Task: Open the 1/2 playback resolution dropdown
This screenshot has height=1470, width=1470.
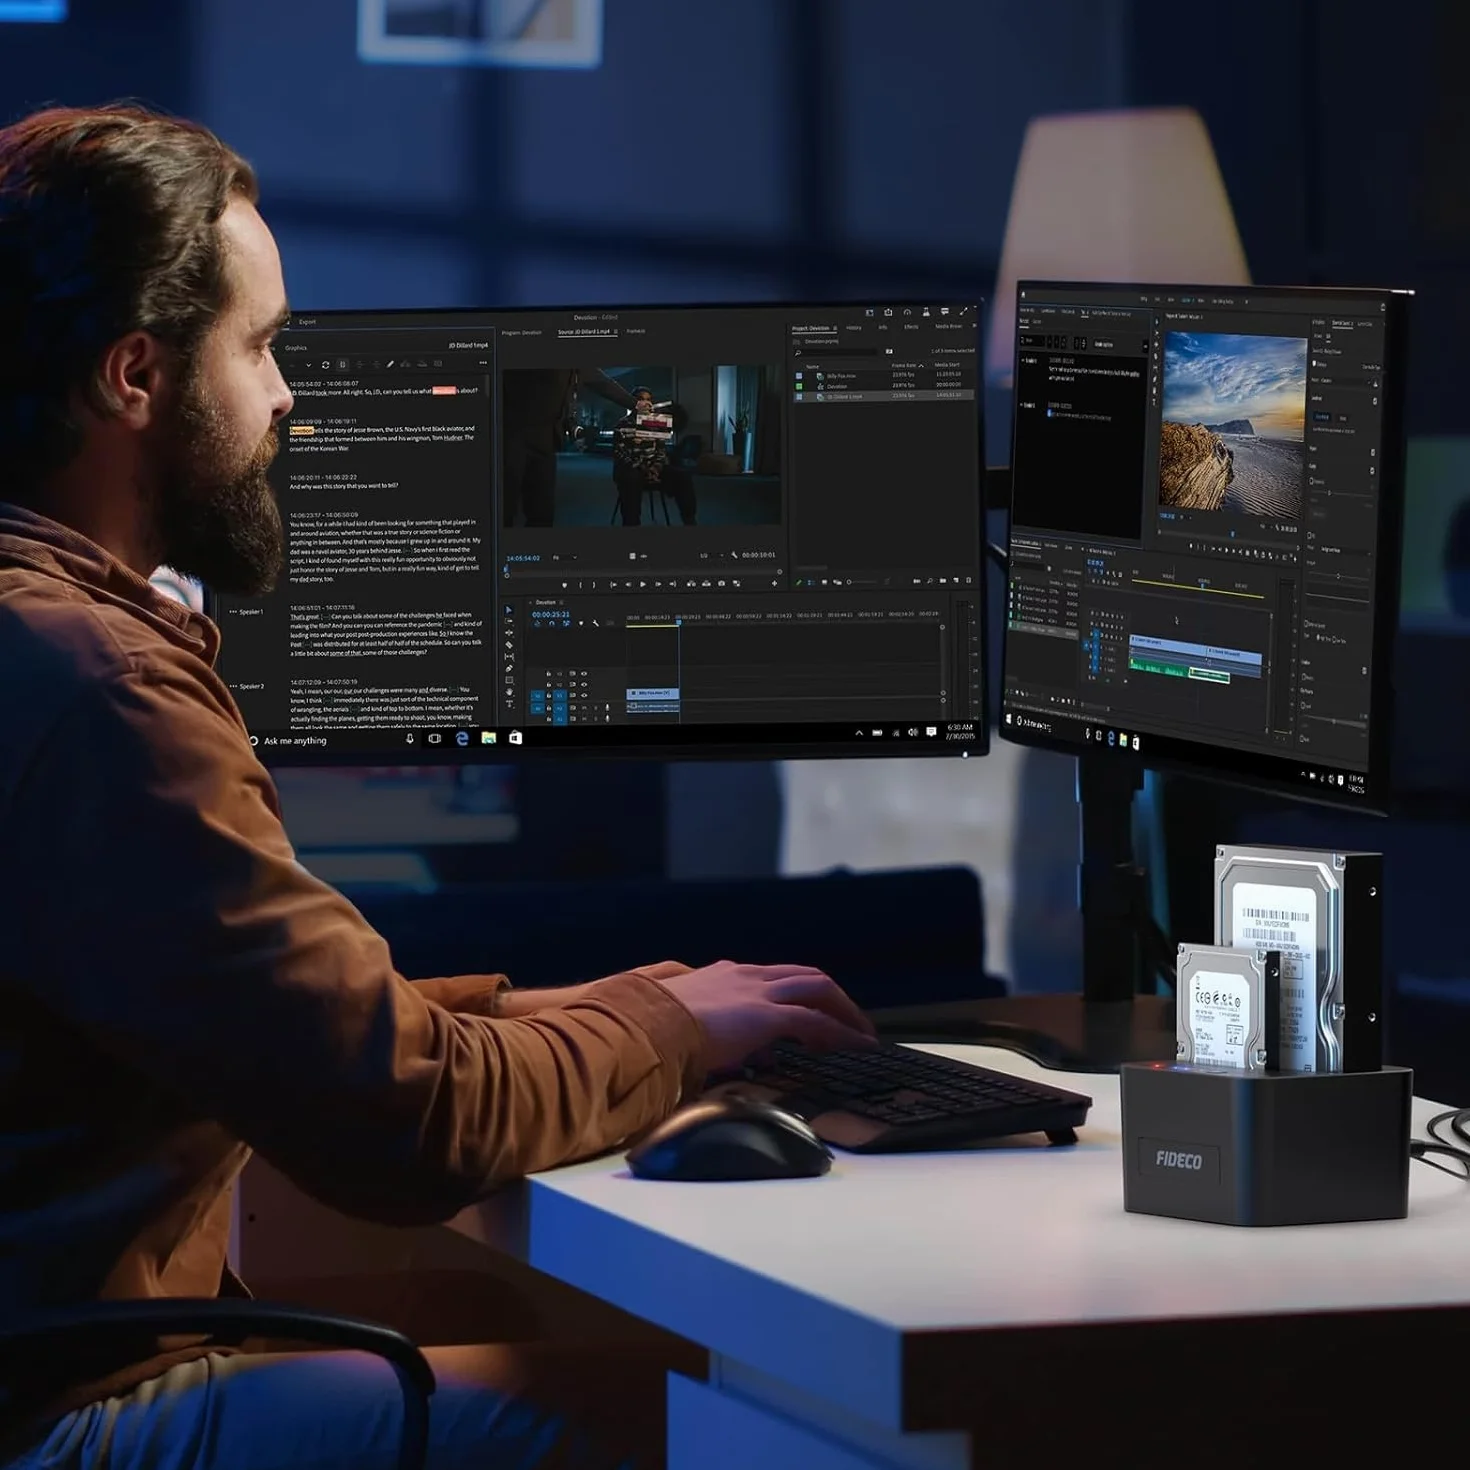Action: [710, 555]
